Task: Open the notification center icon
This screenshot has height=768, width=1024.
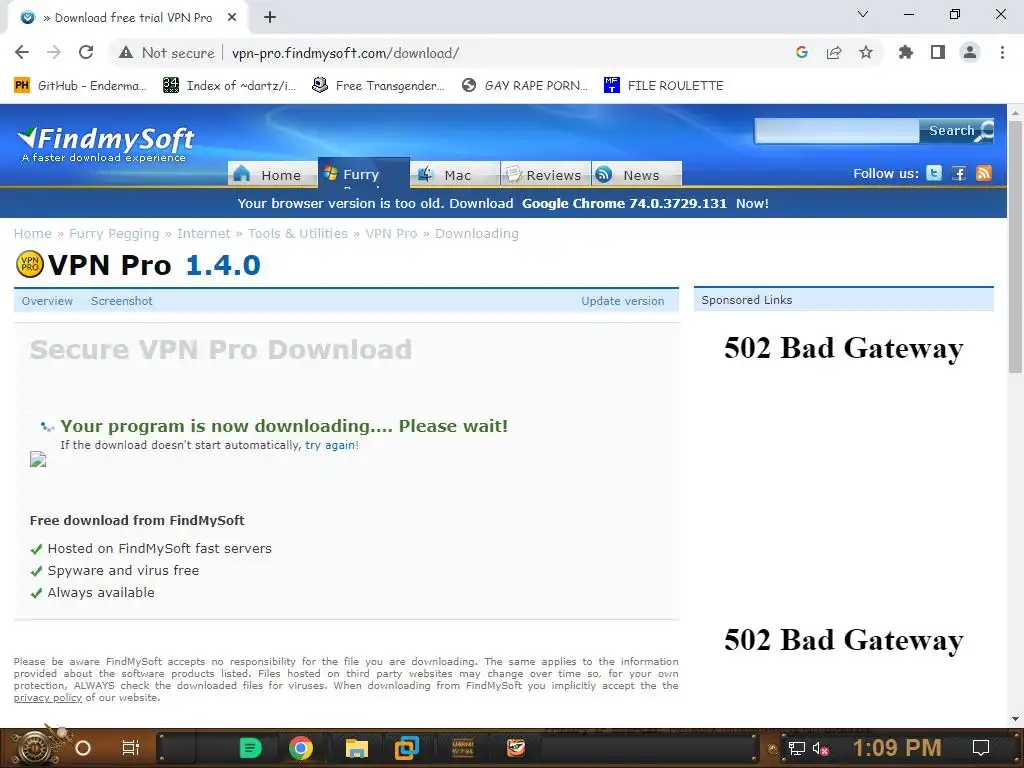Action: pos(980,748)
